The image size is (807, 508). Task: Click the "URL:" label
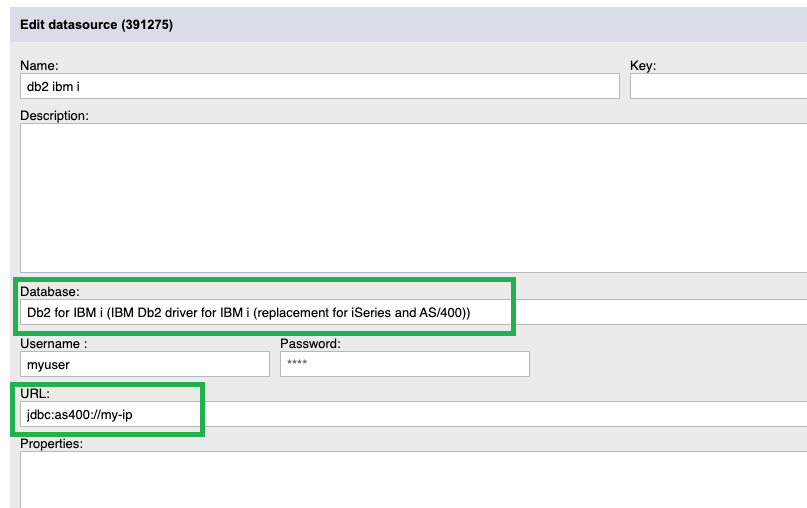pyautogui.click(x=35, y=393)
